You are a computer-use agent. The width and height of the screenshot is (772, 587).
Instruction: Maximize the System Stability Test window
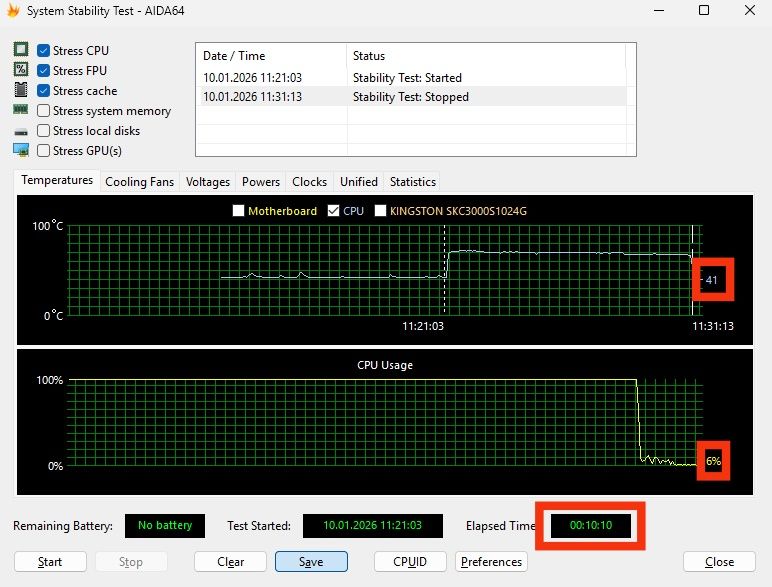[704, 10]
